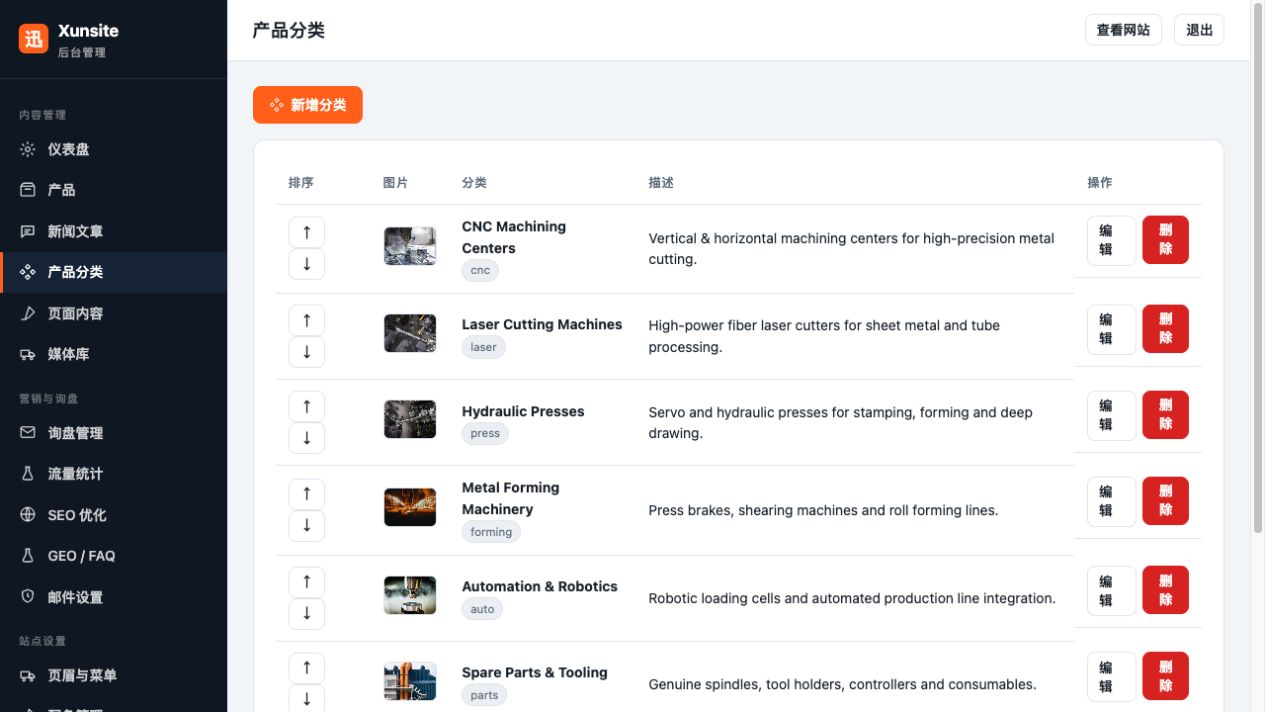1265x712 pixels.
Task: Edit the Metal Forming Machinery category
Action: click(x=1111, y=502)
